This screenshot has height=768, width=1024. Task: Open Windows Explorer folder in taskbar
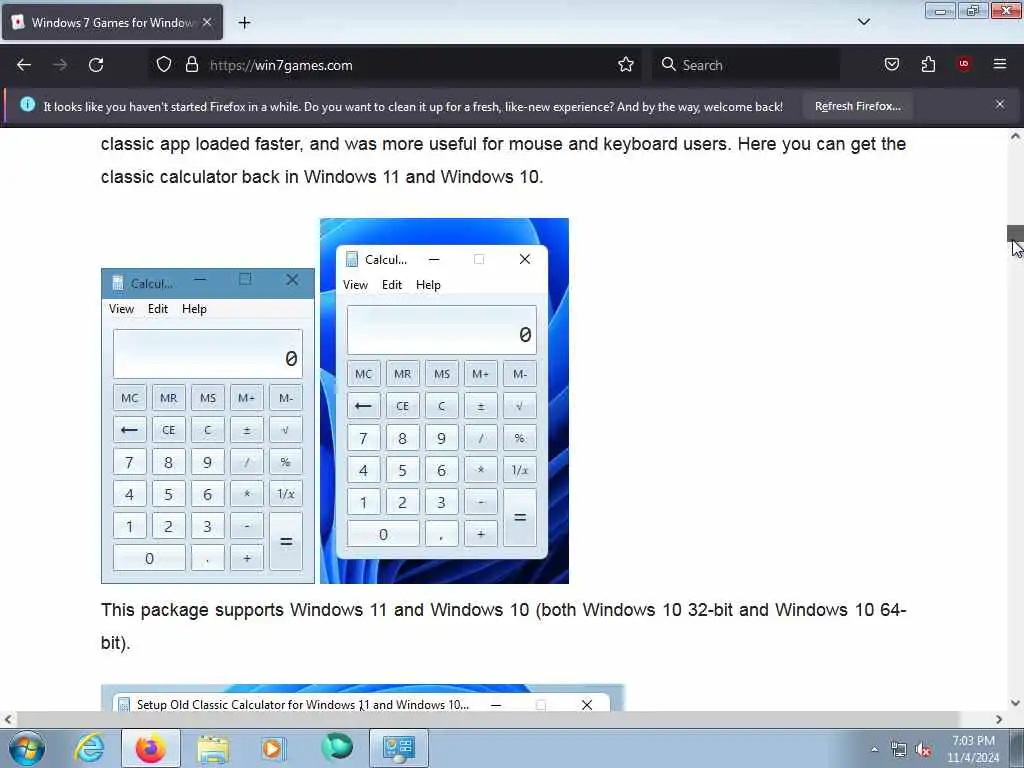(x=213, y=748)
